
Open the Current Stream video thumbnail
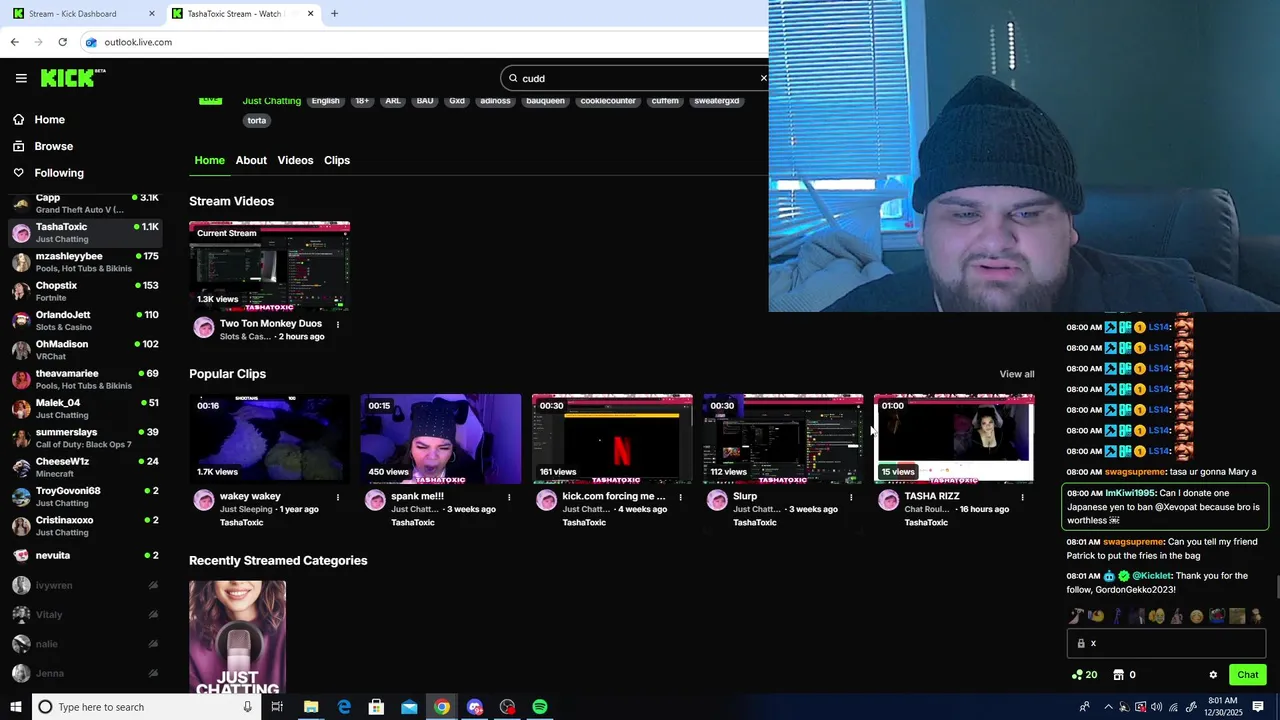pyautogui.click(x=269, y=266)
